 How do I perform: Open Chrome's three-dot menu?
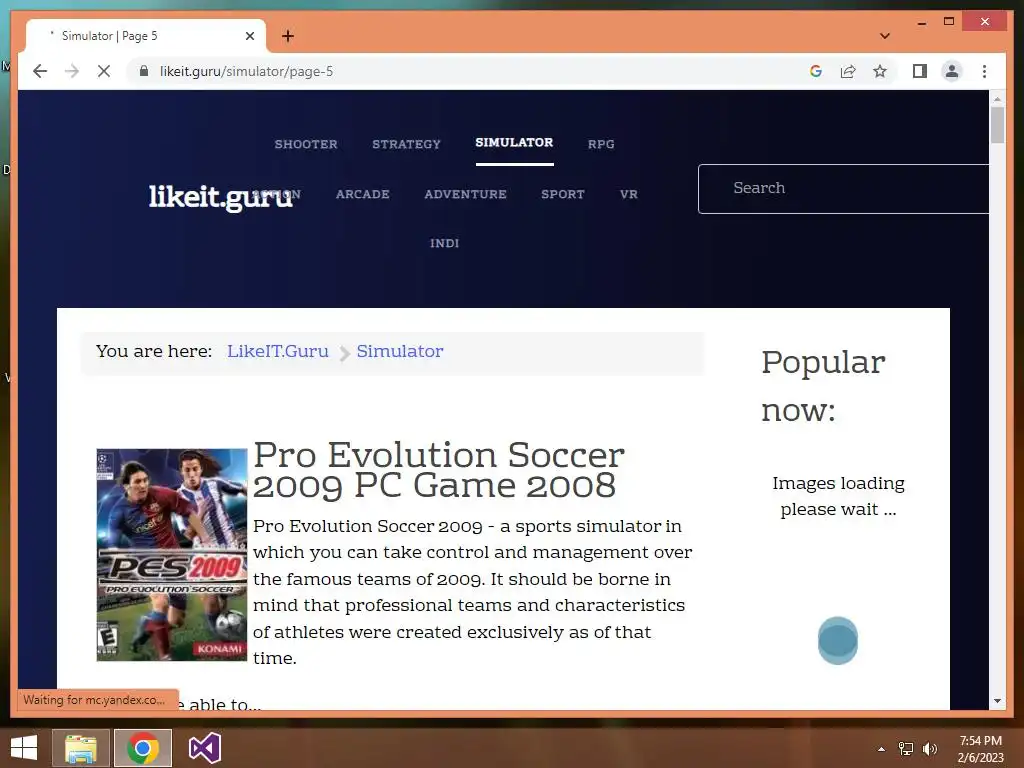click(984, 71)
